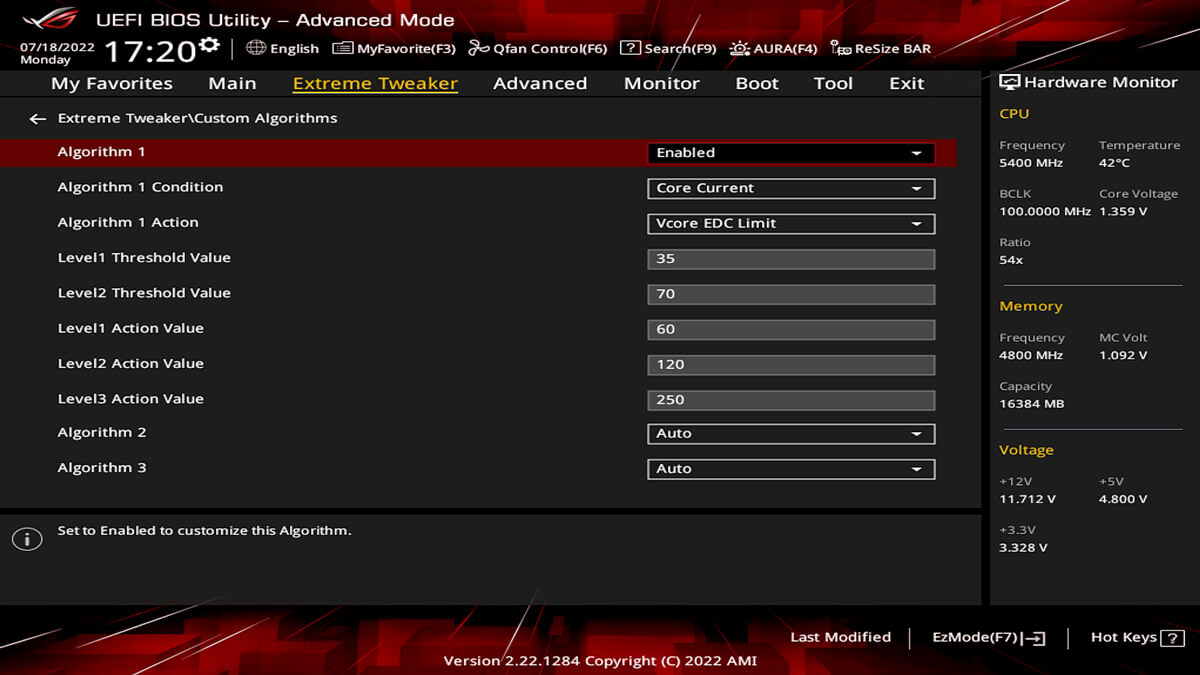Open the Algorithm 3 Auto dropdown
The height and width of the screenshot is (675, 1200).
(790, 469)
